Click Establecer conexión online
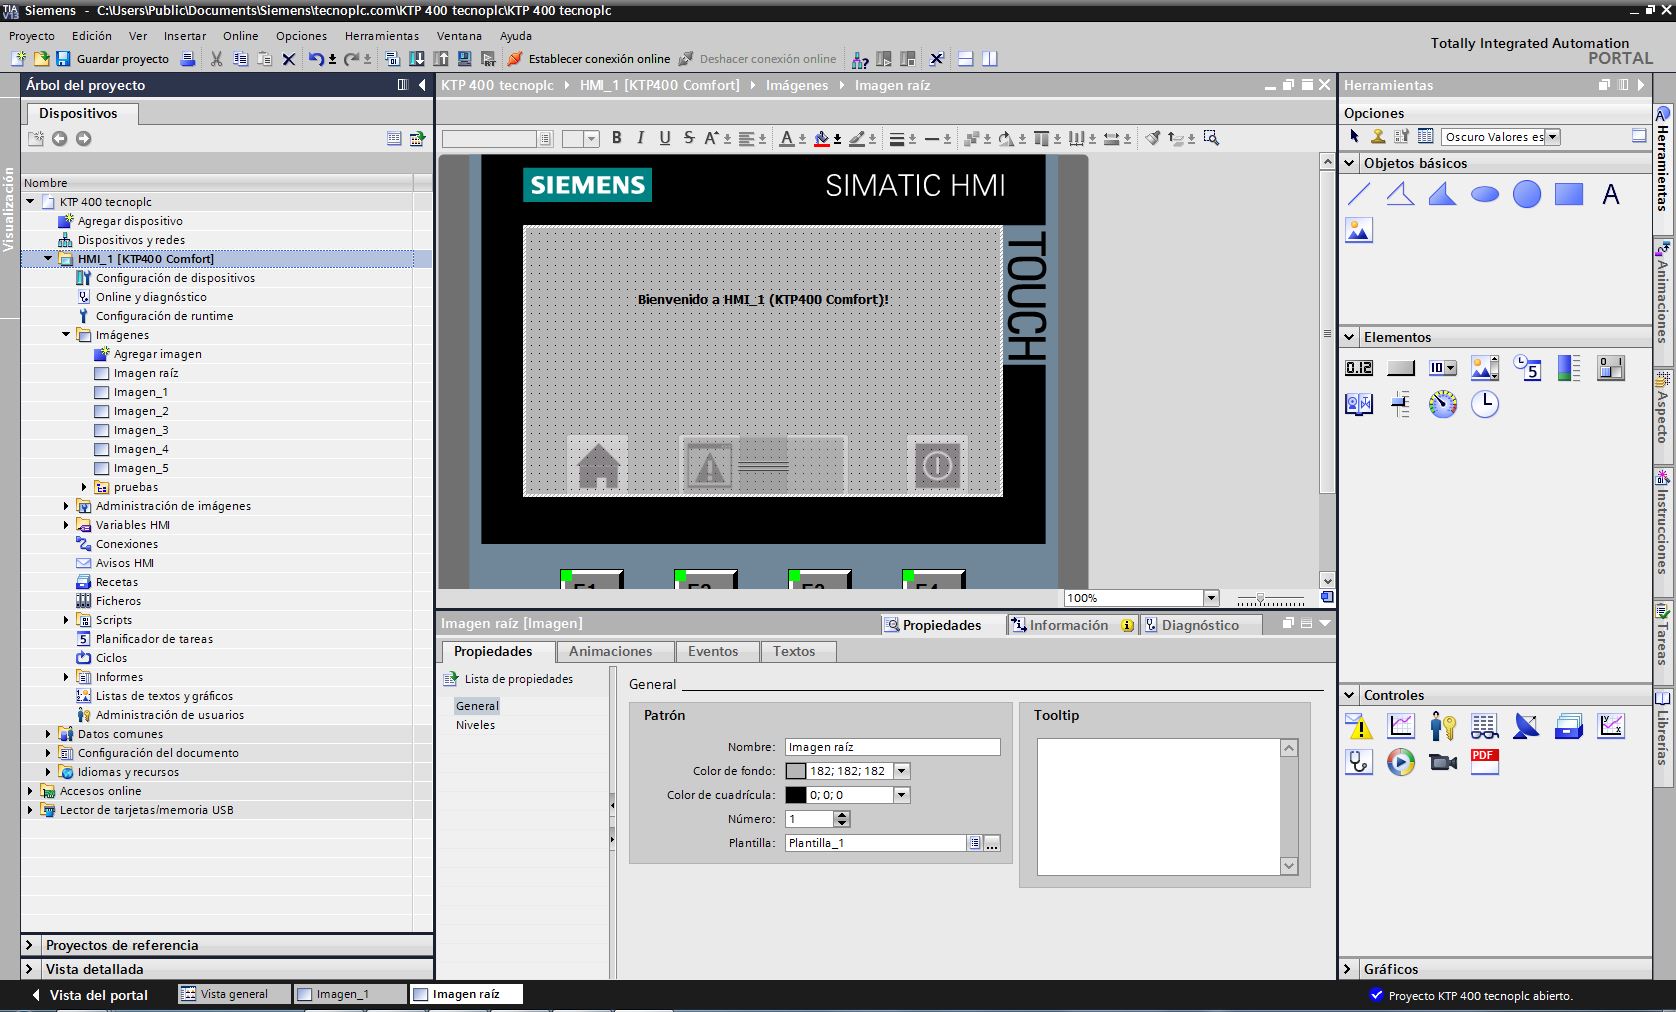1676x1012 pixels. (589, 59)
